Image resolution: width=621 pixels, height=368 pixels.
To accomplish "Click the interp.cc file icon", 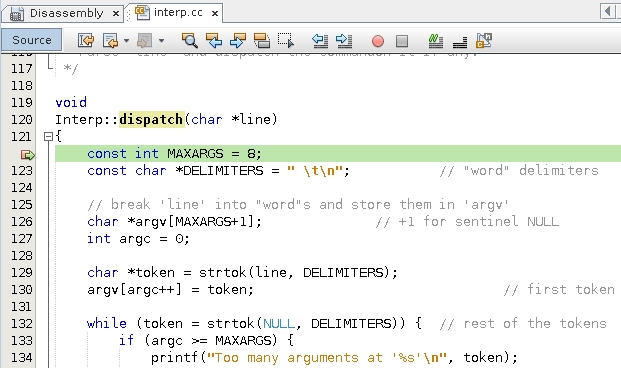I will (142, 12).
